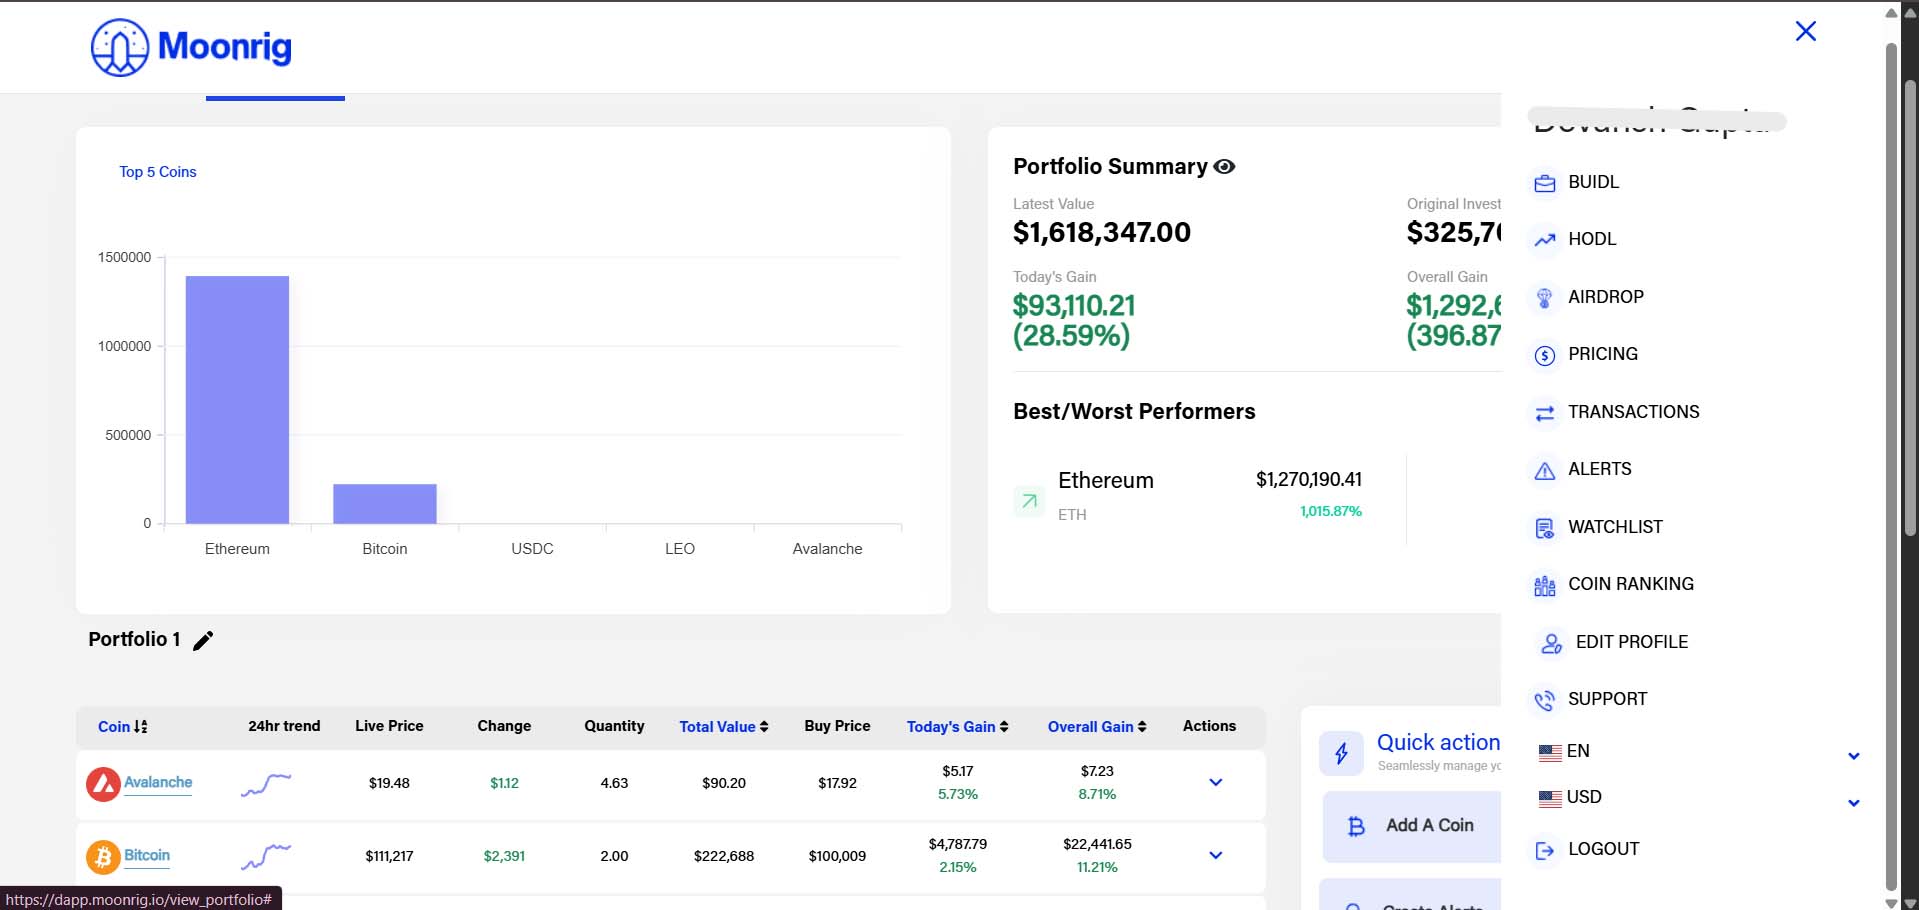Click the Top 5 Coins link

pos(158,172)
